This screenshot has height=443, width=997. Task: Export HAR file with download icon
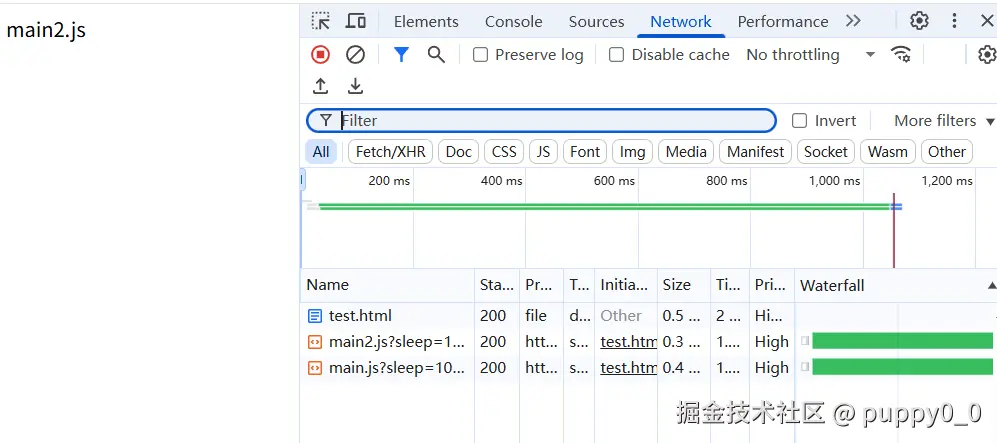coord(355,86)
